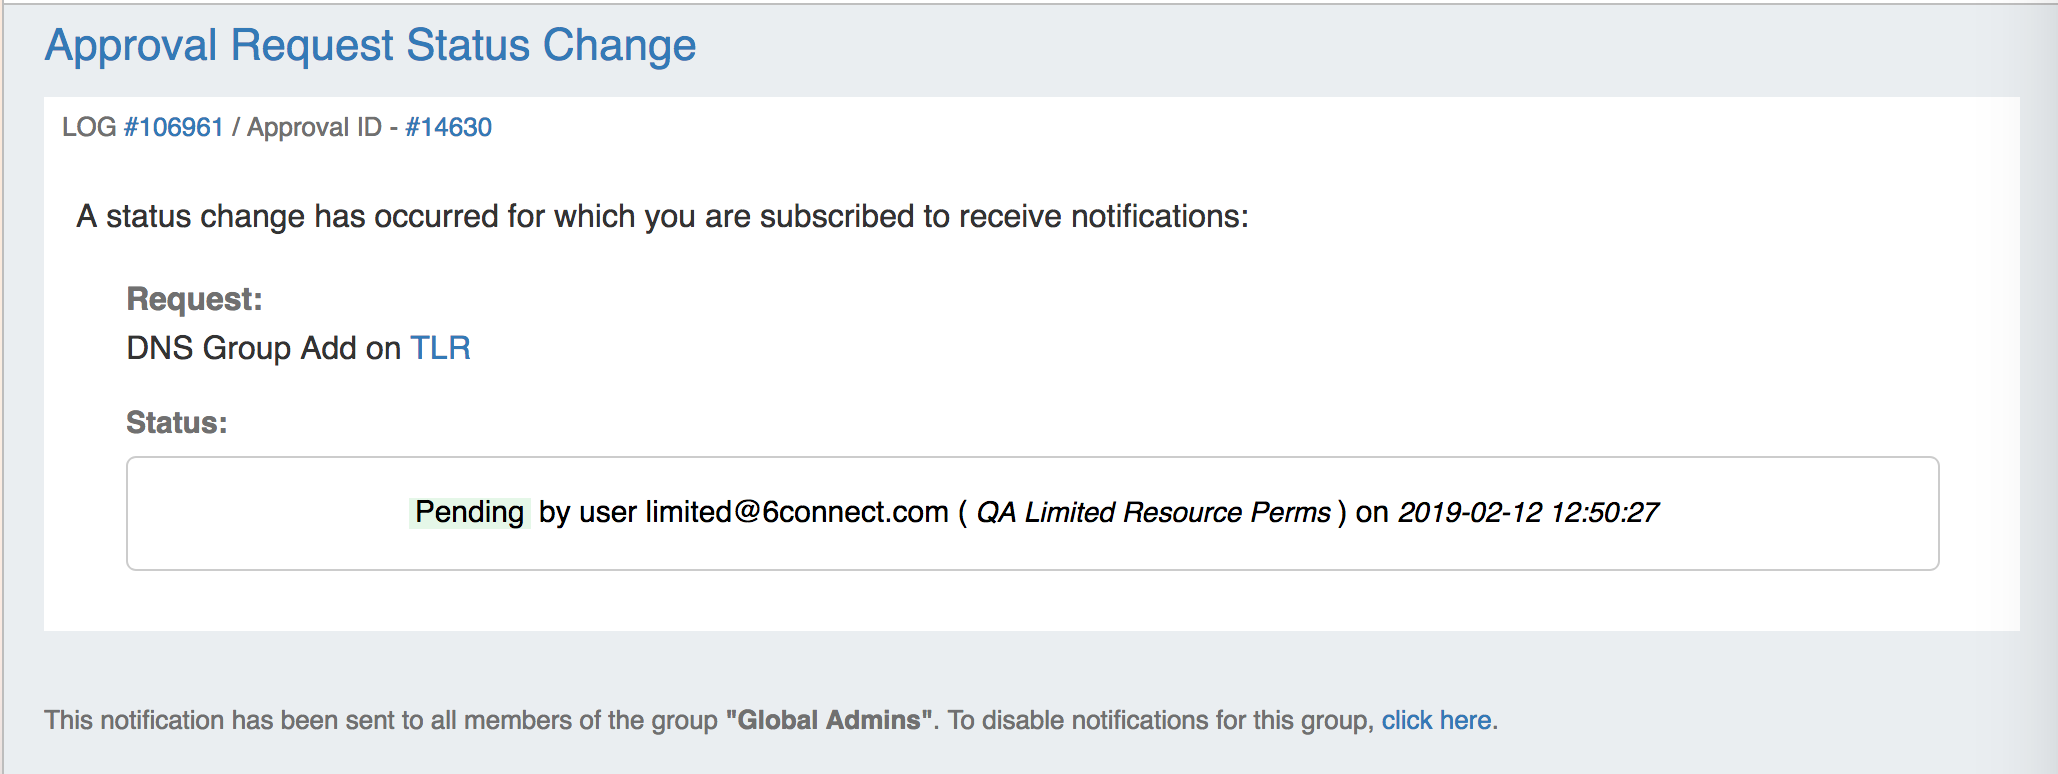Click the word 'on' before the timestamp

click(x=1372, y=512)
